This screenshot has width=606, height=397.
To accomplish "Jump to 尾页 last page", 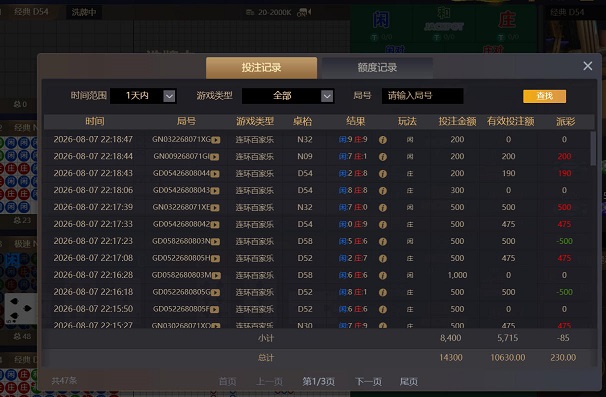I will click(409, 382).
